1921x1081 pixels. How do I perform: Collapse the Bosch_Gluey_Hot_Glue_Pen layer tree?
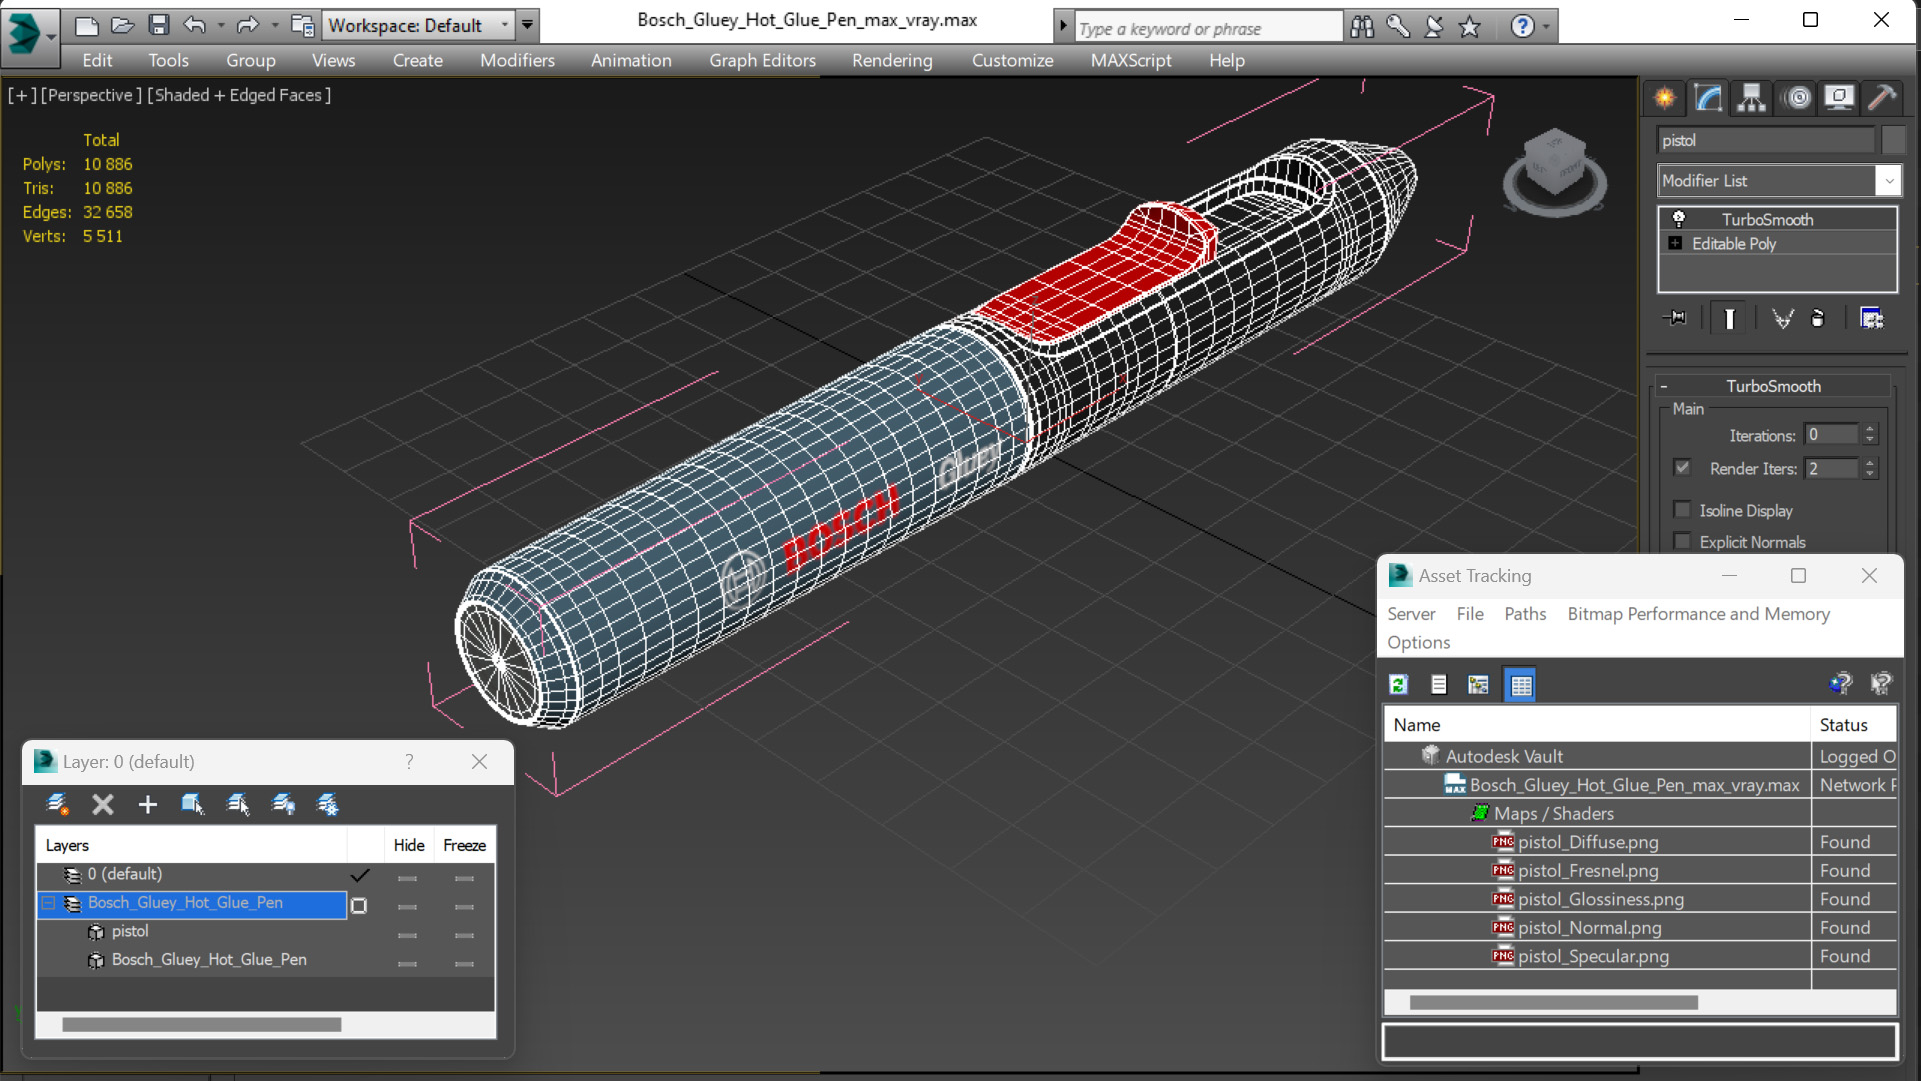tap(48, 903)
